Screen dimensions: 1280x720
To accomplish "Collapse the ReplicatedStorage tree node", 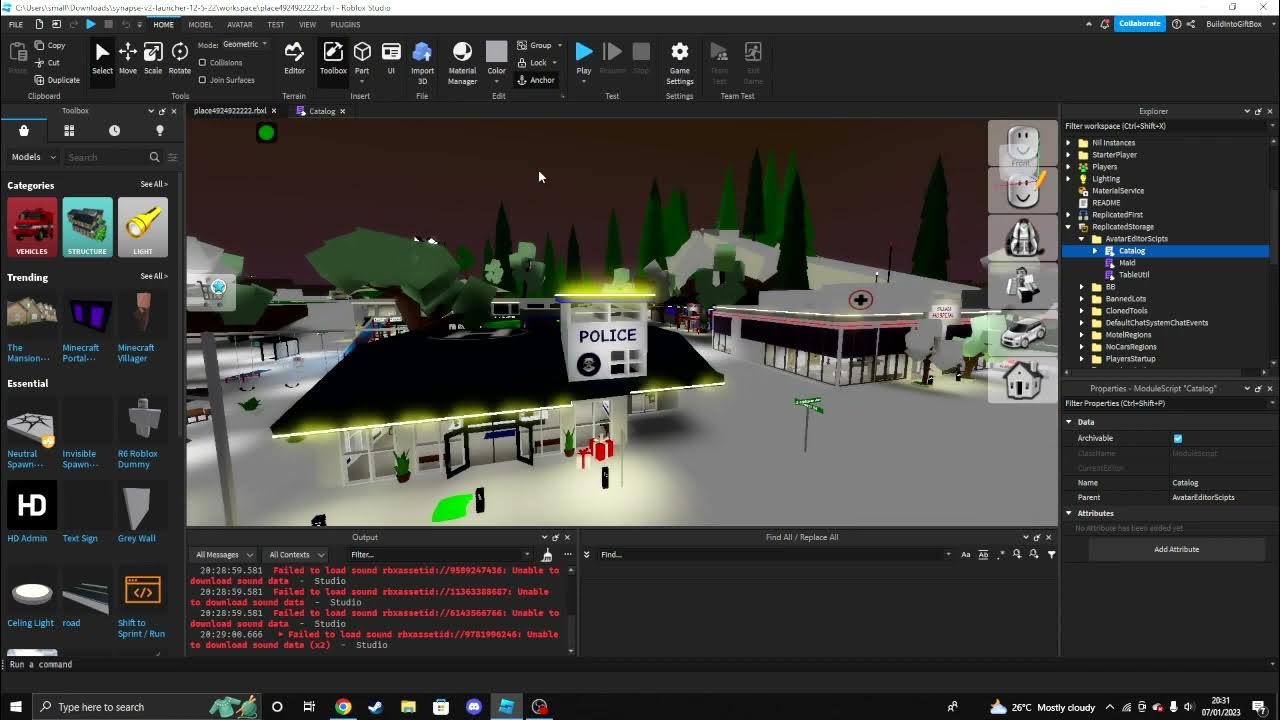I will (x=1068, y=227).
